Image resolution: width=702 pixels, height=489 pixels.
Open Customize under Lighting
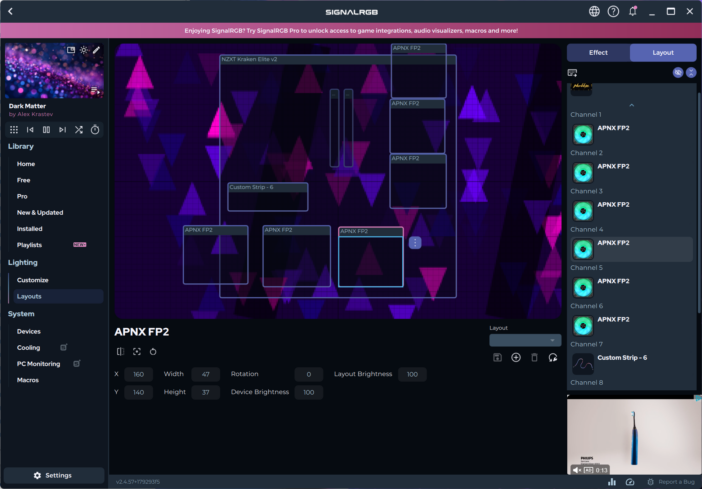tap(33, 280)
